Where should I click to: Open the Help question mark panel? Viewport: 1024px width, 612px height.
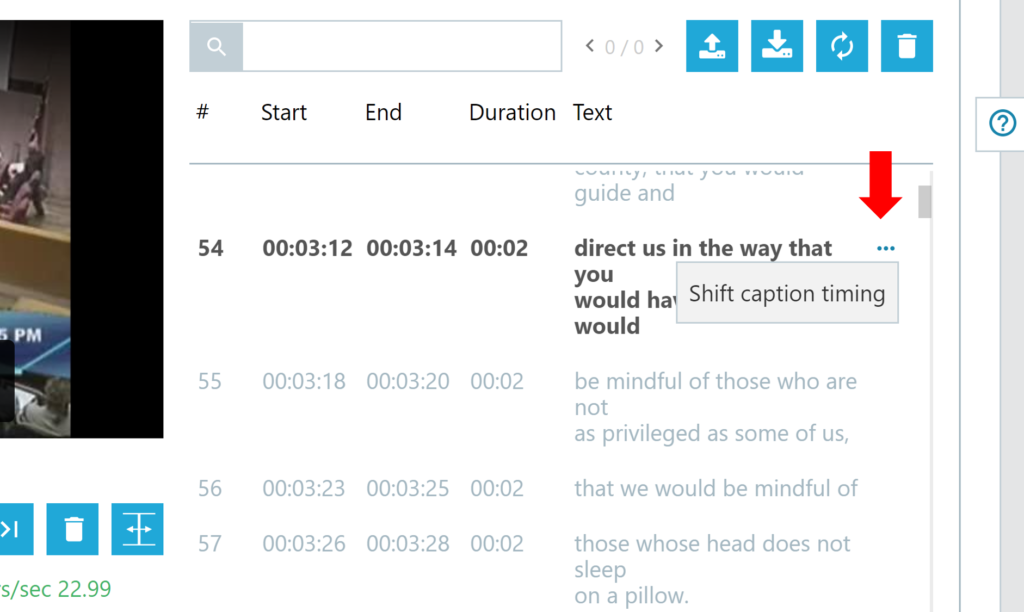[x=1001, y=124]
